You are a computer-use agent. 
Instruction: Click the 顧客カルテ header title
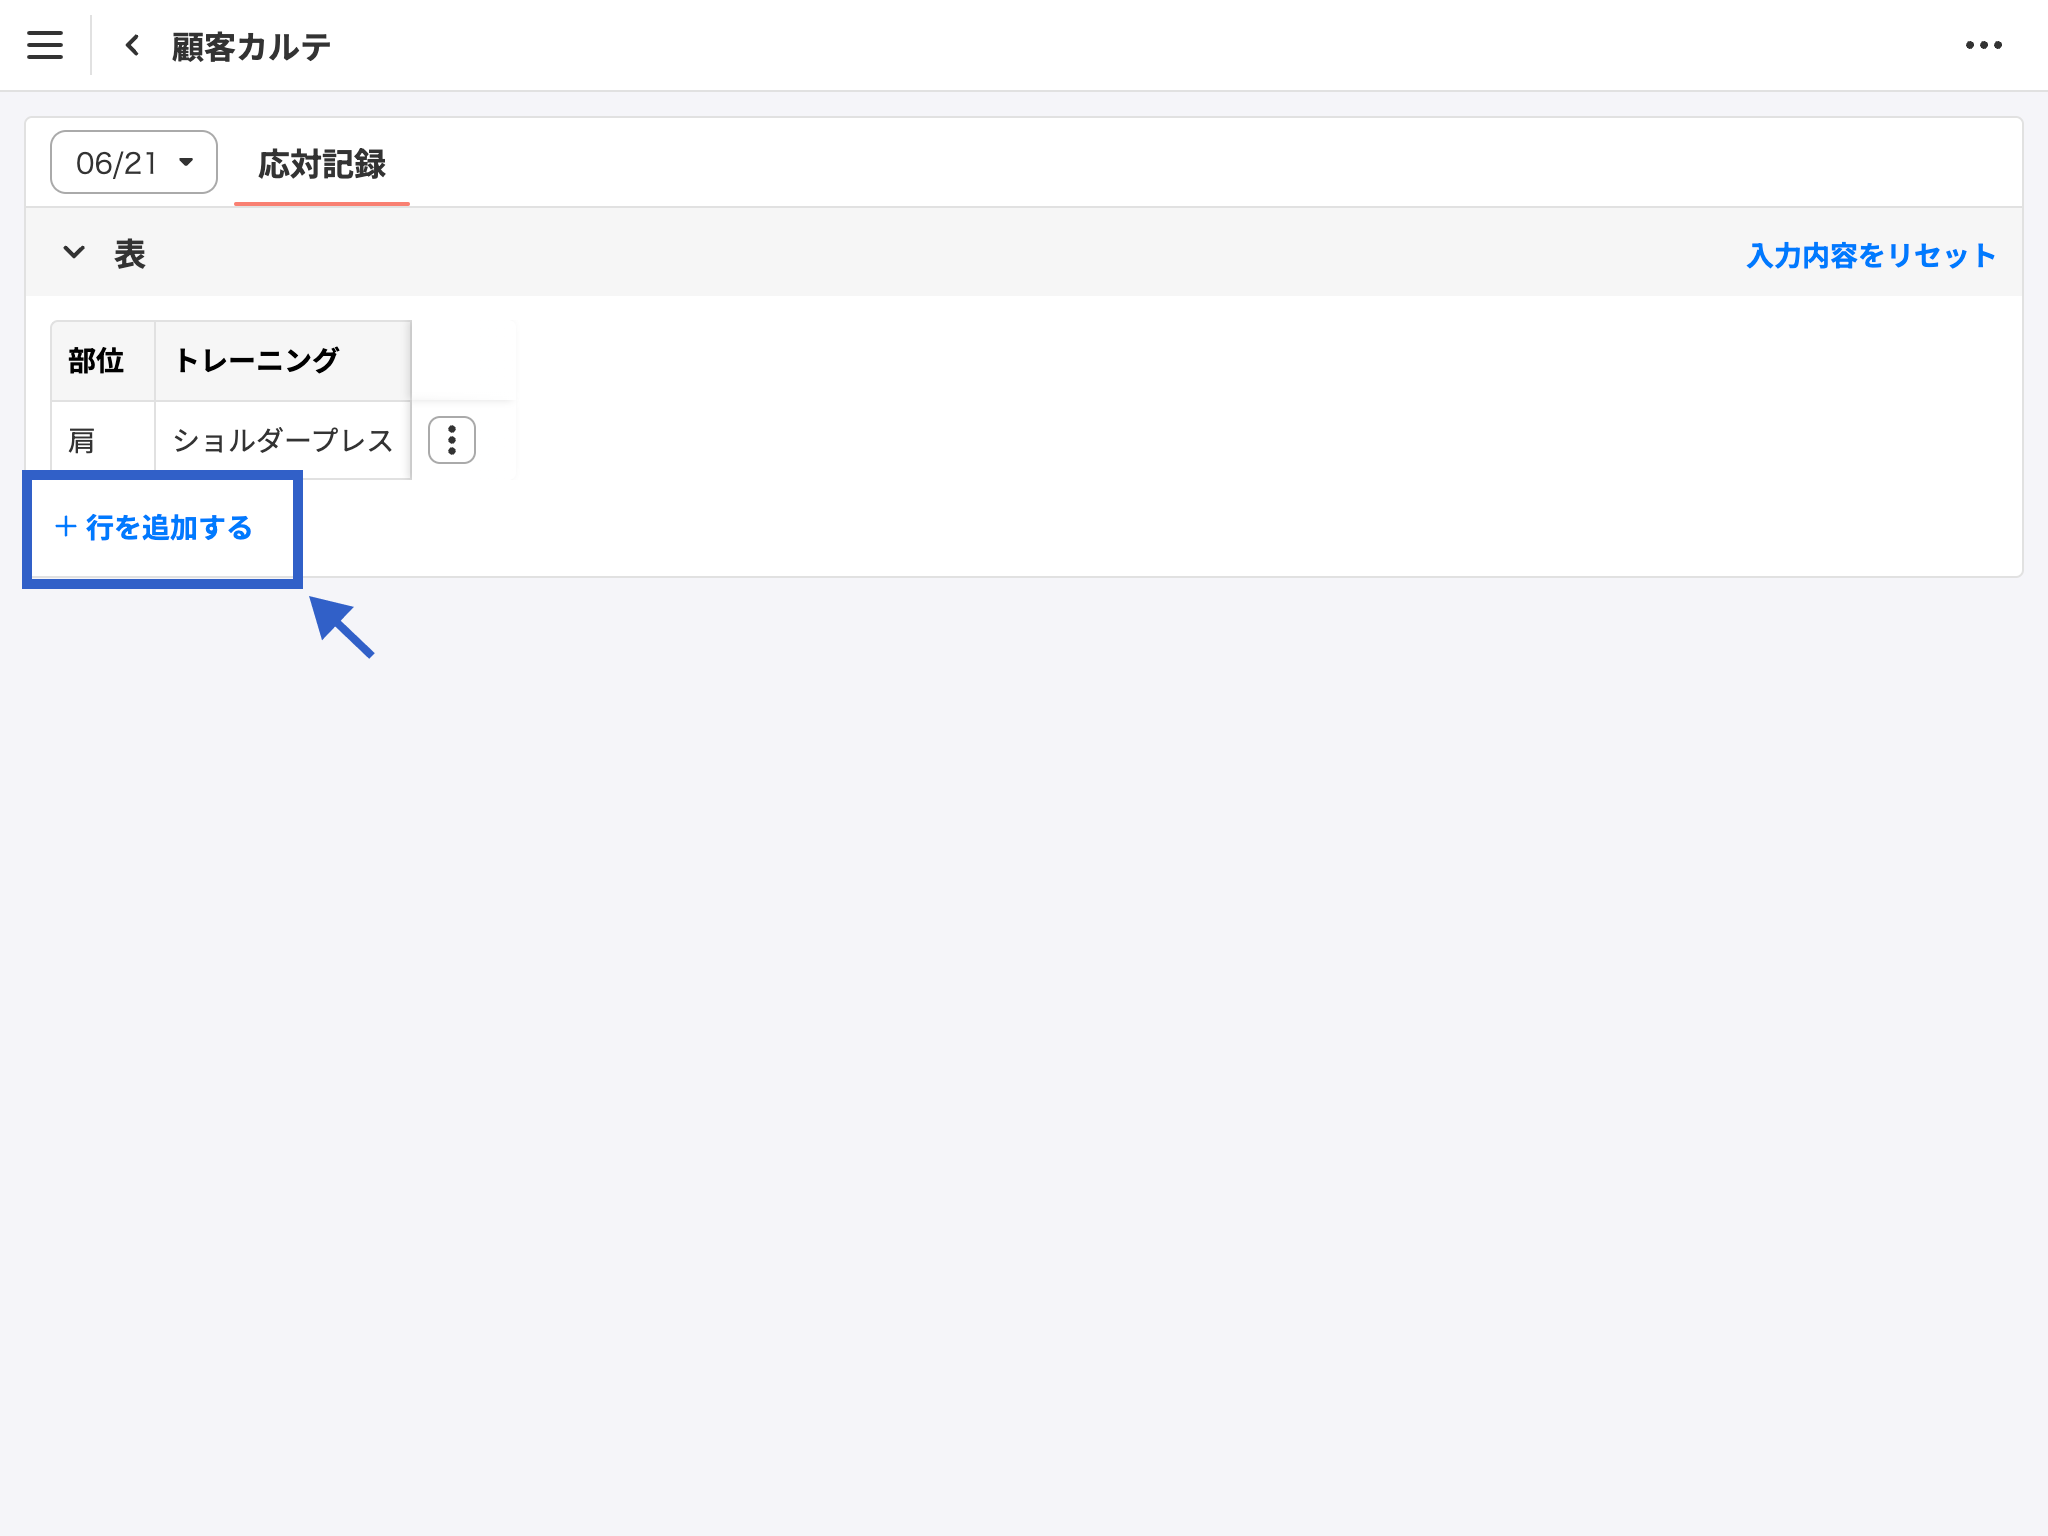251,47
